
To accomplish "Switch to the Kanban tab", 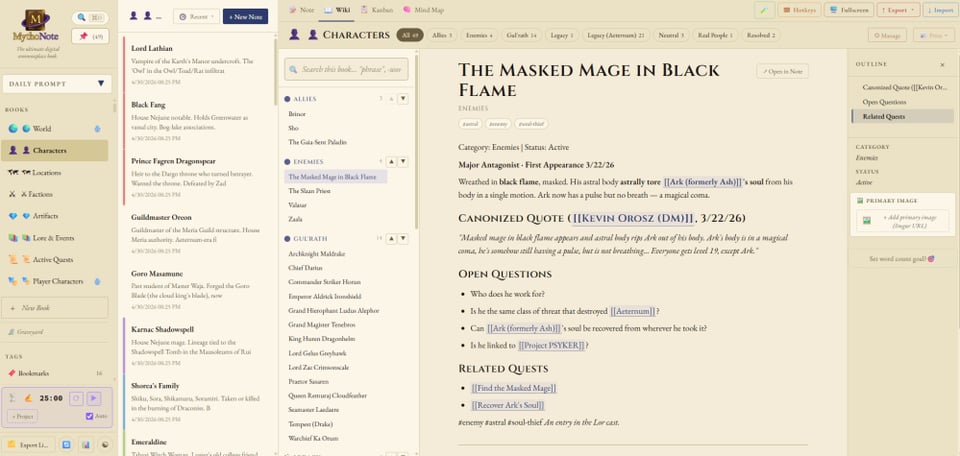I will click(377, 10).
